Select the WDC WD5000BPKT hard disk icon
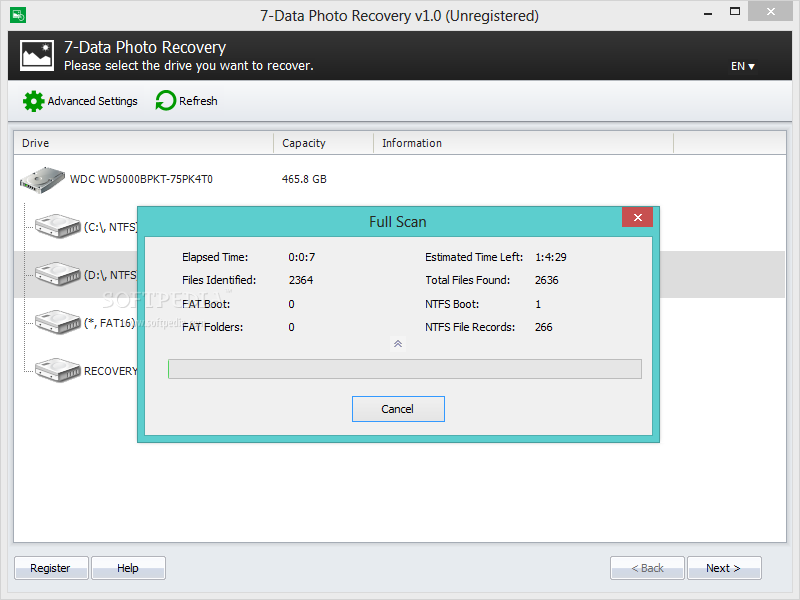The height and width of the screenshot is (600, 800). [x=42, y=180]
